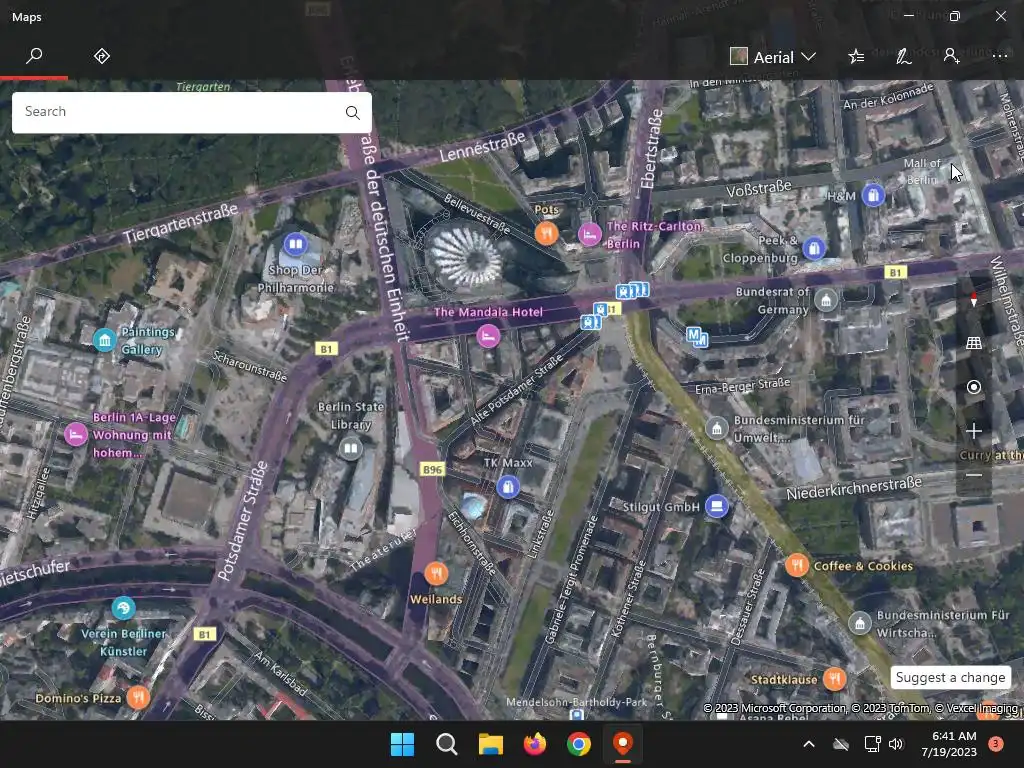Click the Niederkirchnerstraße street label

[x=854, y=488]
